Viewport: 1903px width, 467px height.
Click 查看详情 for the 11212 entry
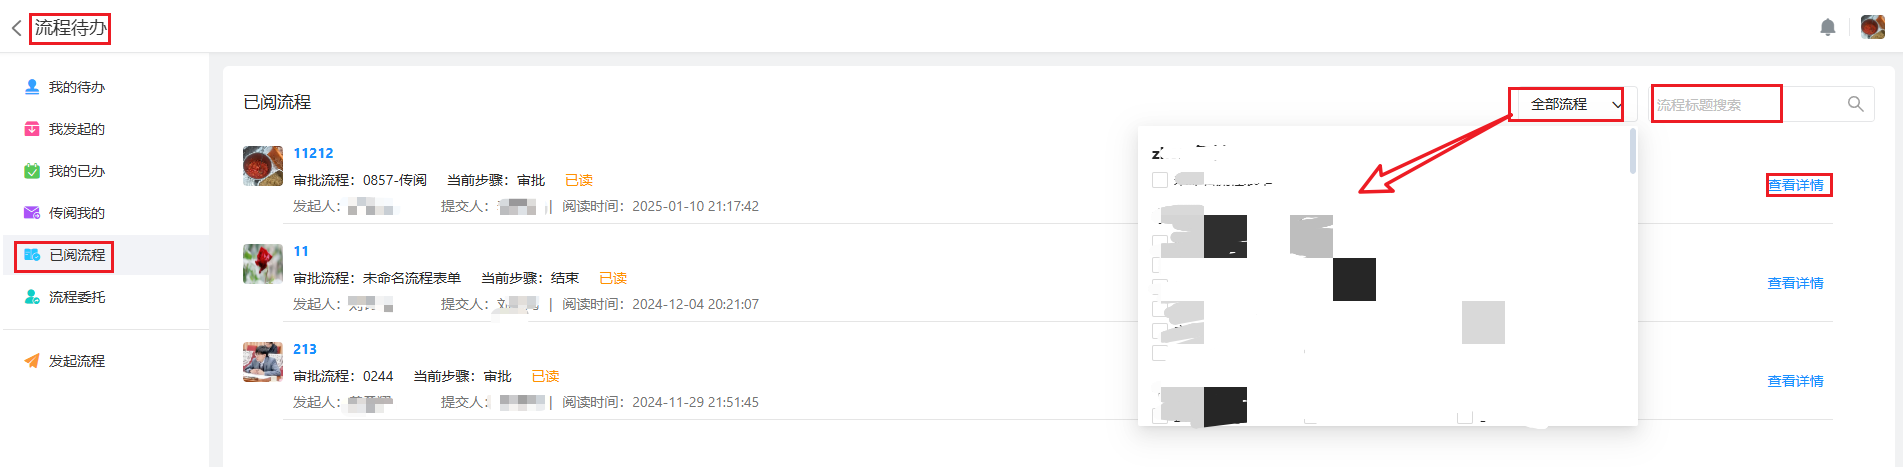[x=1796, y=185]
